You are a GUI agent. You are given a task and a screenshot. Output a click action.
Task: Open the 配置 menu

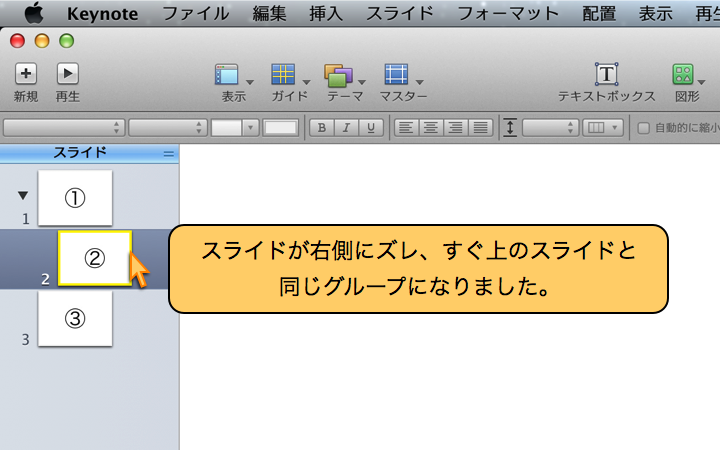[599, 14]
